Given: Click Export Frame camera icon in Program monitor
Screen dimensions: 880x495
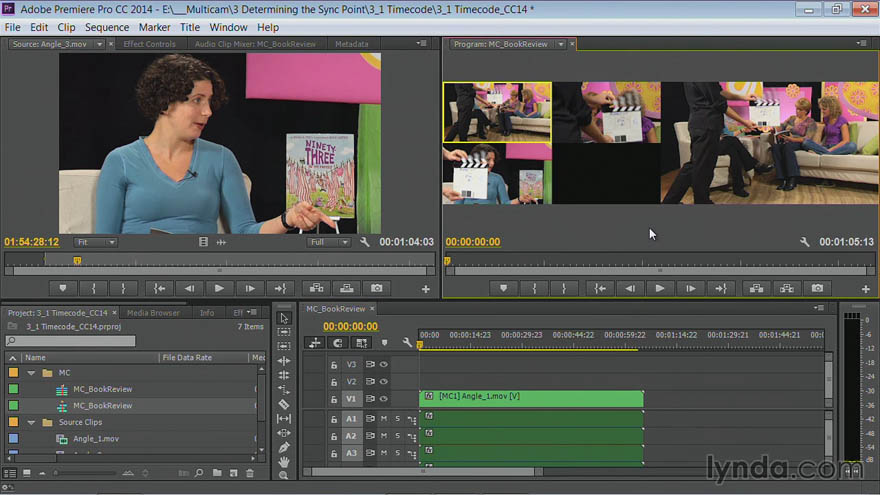Looking at the screenshot, I should tap(817, 288).
